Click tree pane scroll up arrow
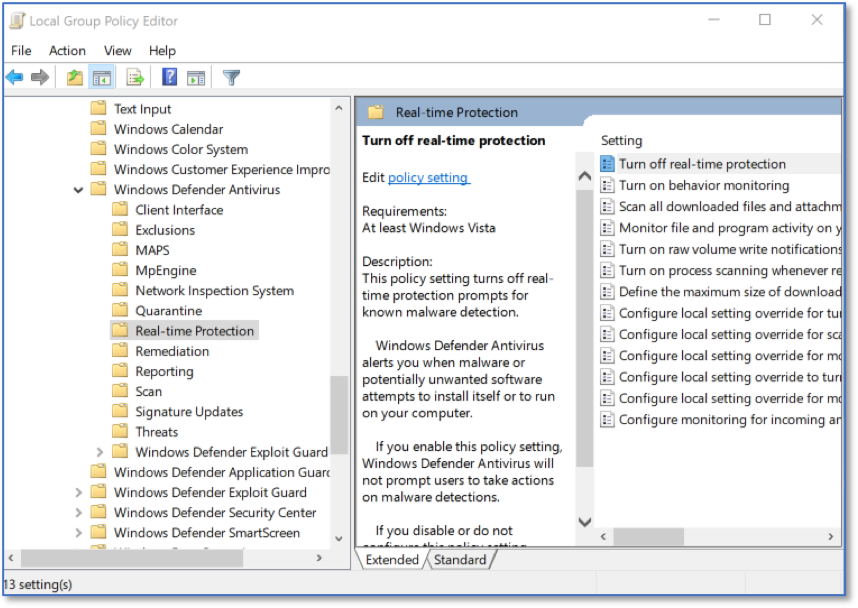858x608 pixels. tap(339, 108)
